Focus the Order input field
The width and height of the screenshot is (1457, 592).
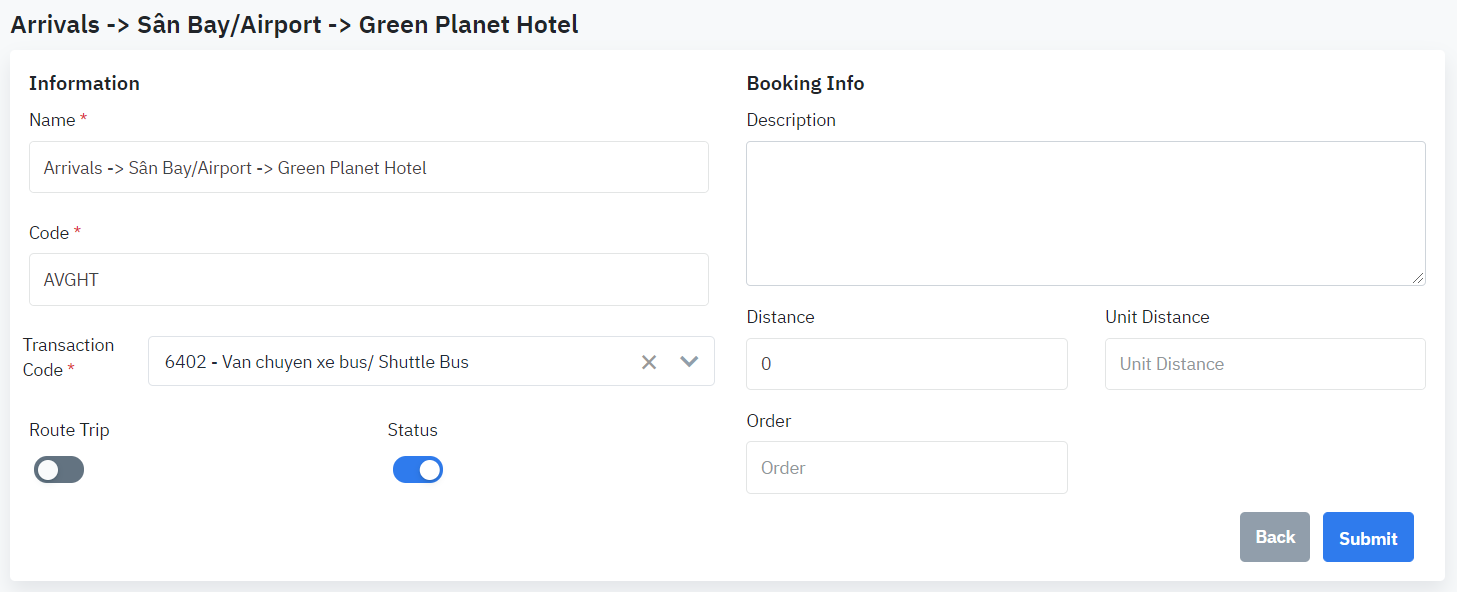(x=906, y=468)
